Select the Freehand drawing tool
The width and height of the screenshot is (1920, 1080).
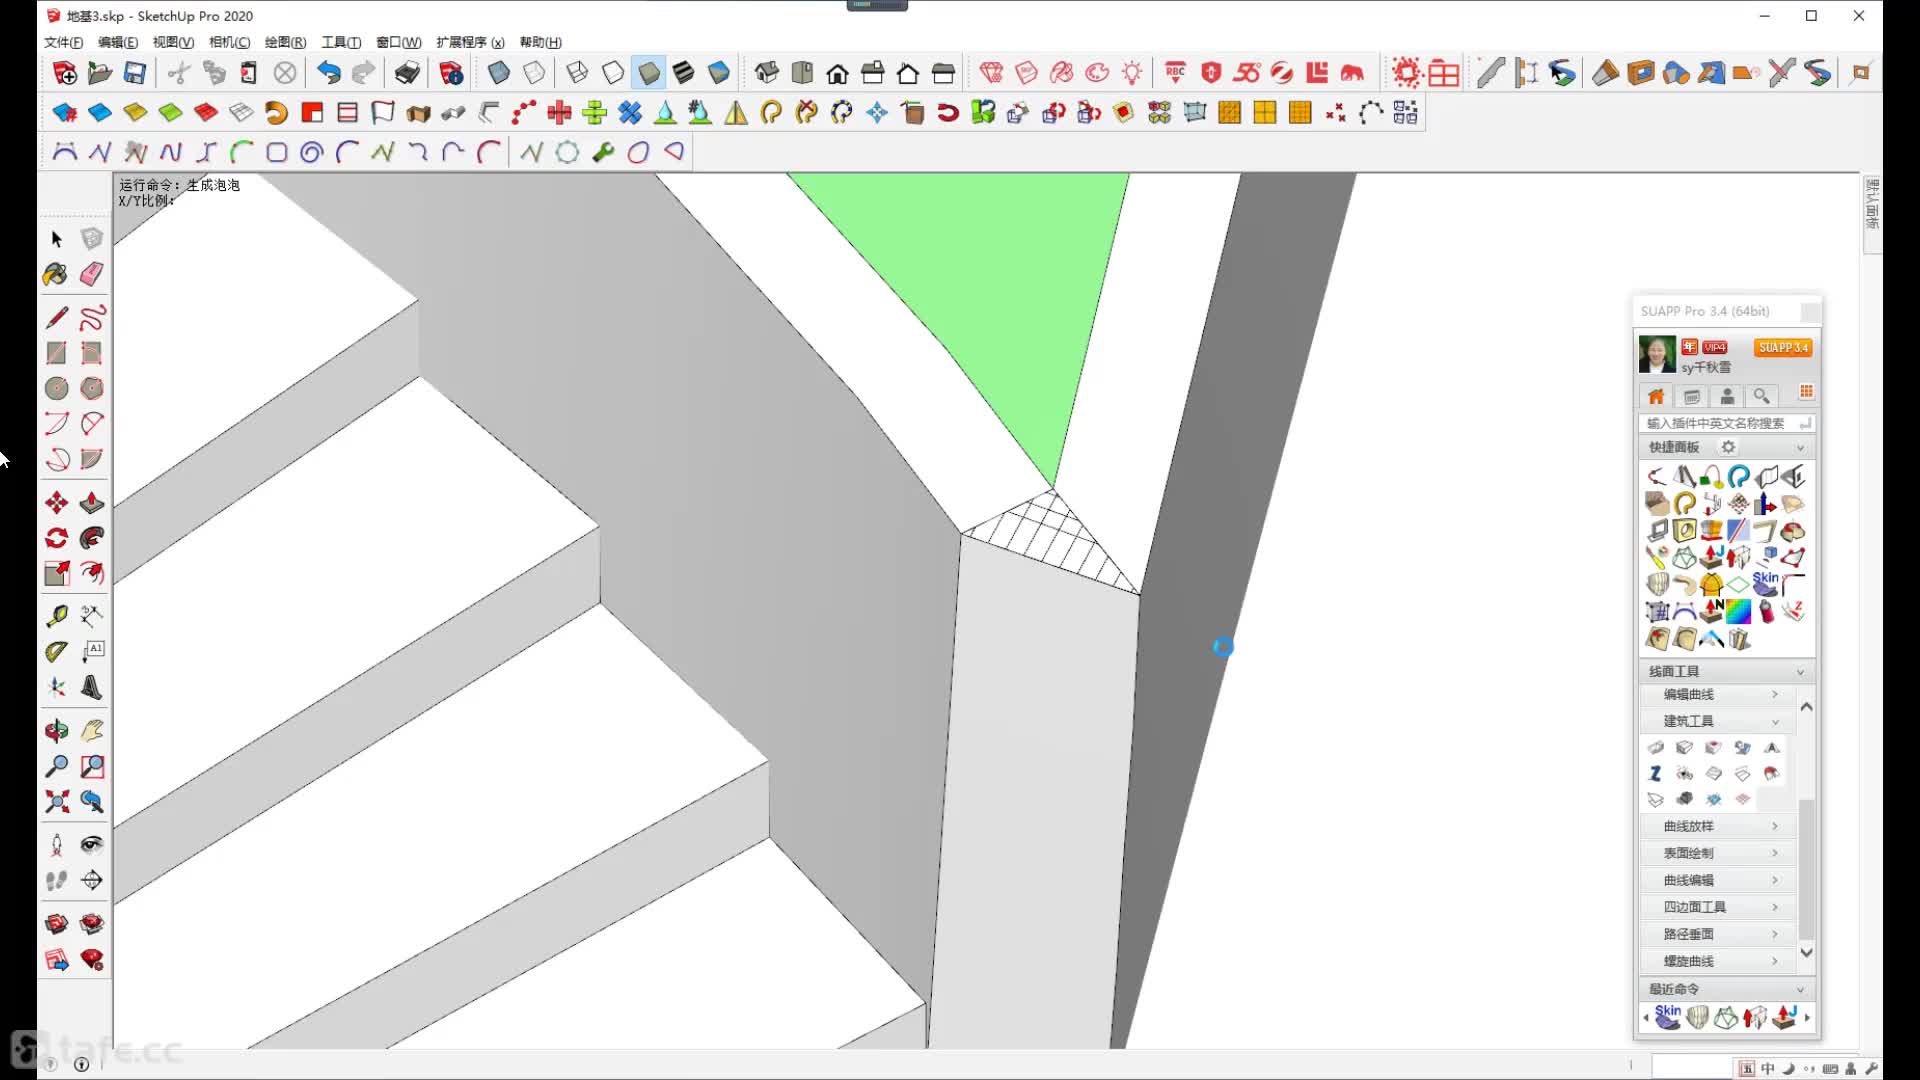92,318
